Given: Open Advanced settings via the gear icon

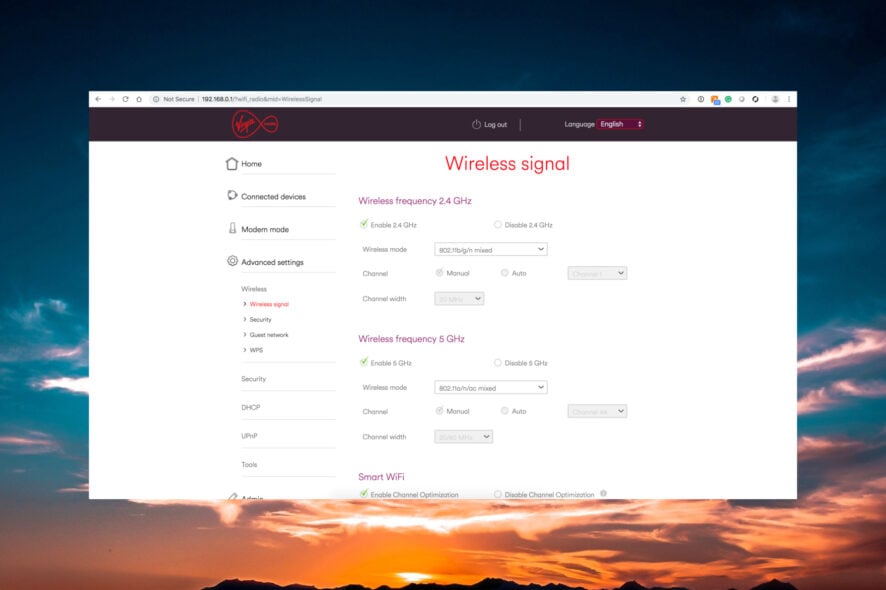Looking at the screenshot, I should pos(231,261).
